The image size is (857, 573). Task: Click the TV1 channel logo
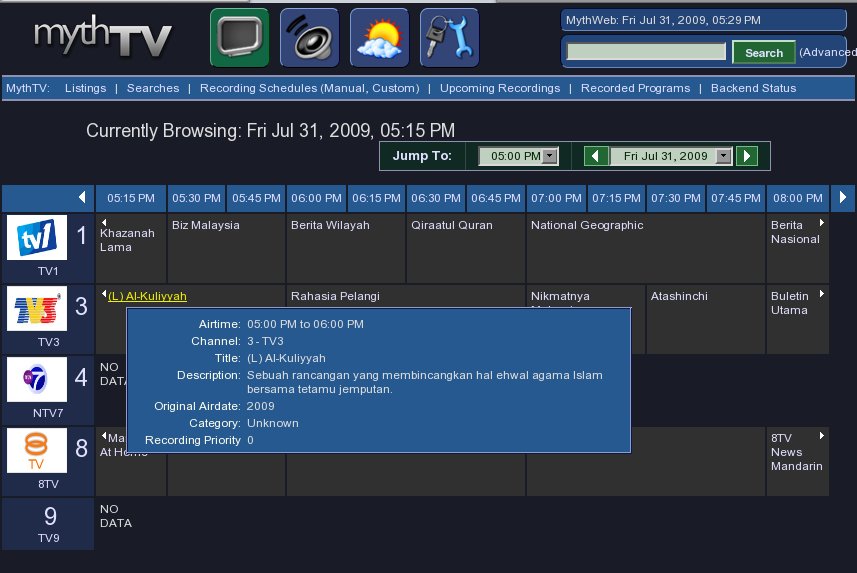point(37,238)
